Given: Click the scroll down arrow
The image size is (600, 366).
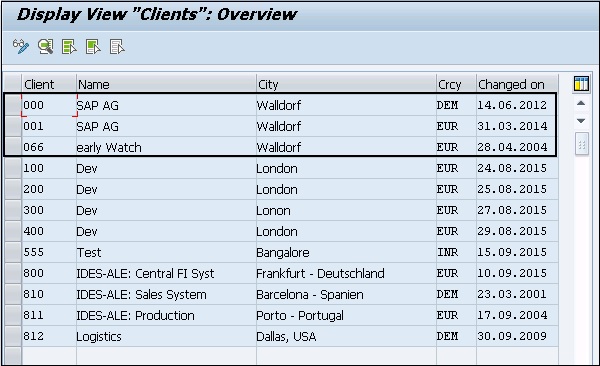Looking at the screenshot, I should pyautogui.click(x=581, y=121).
